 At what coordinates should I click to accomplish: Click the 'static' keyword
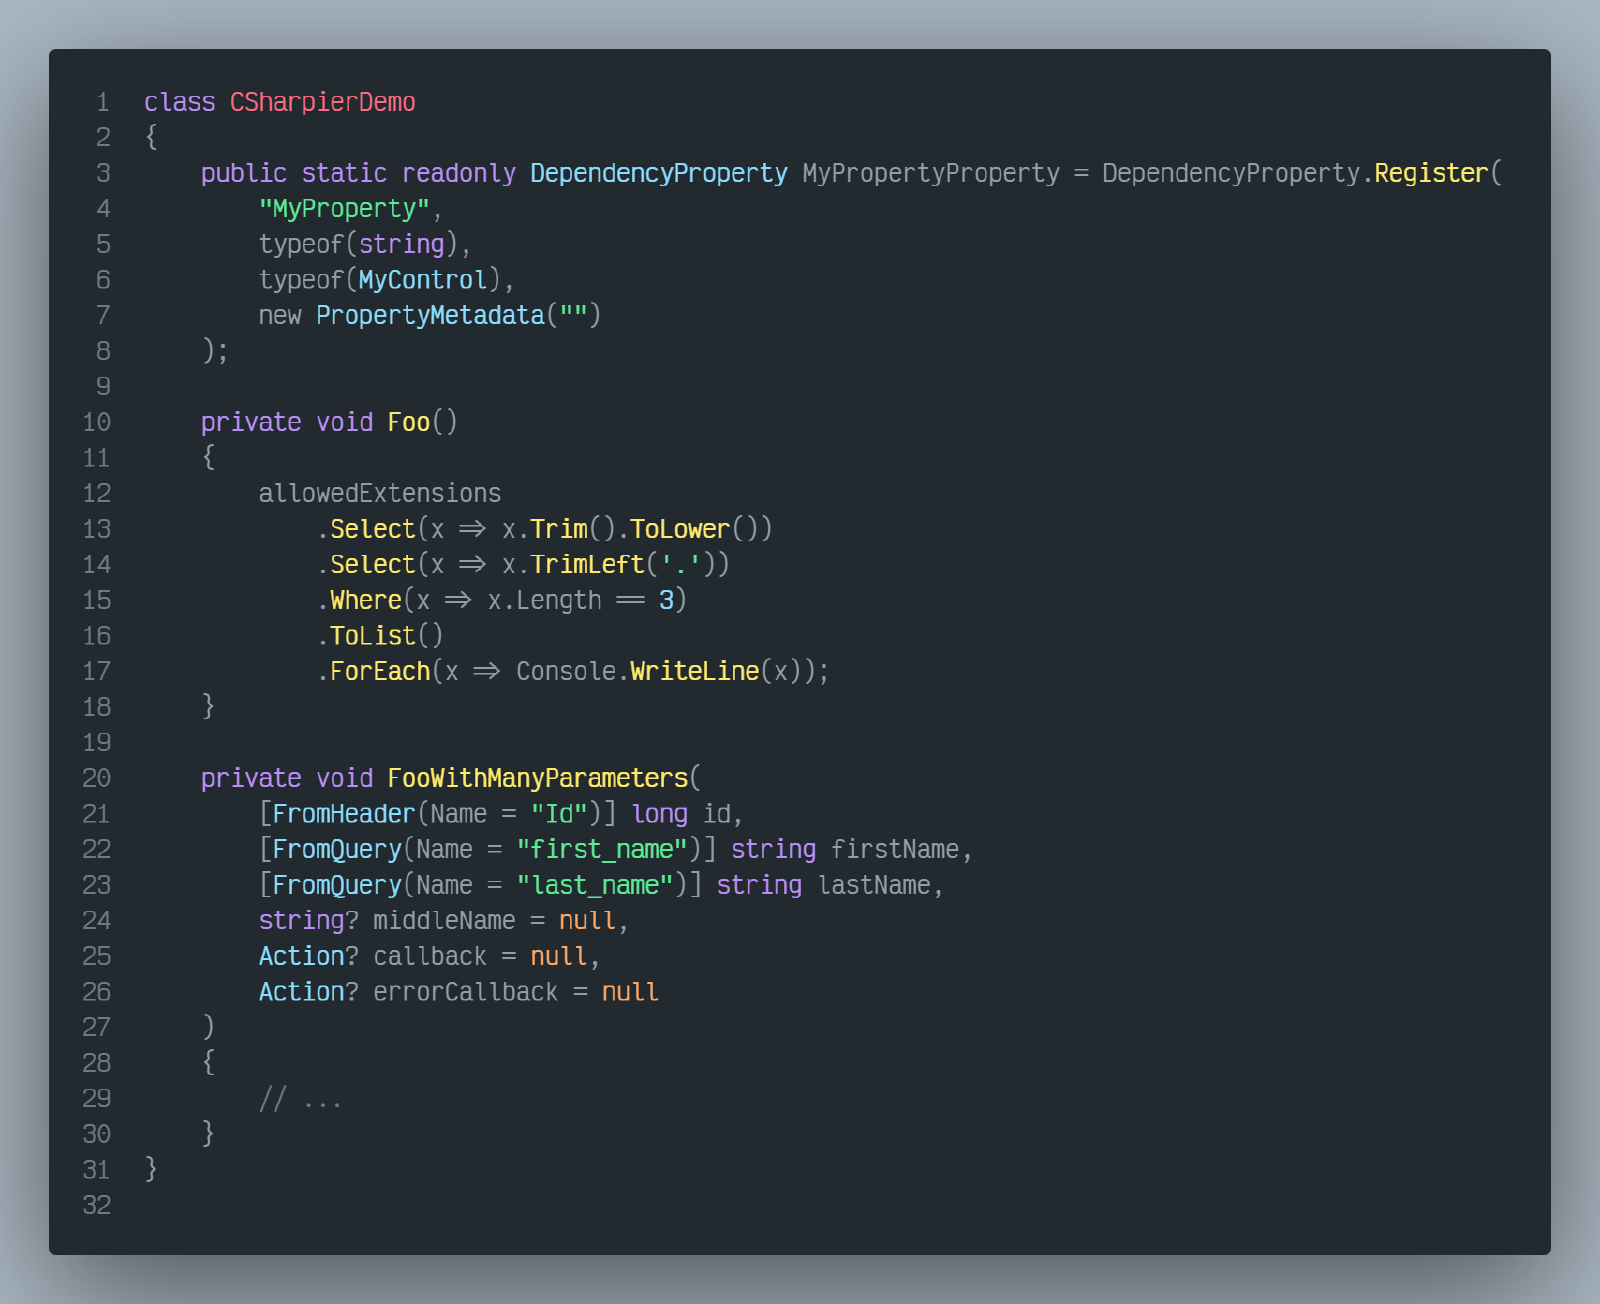pyautogui.click(x=344, y=174)
